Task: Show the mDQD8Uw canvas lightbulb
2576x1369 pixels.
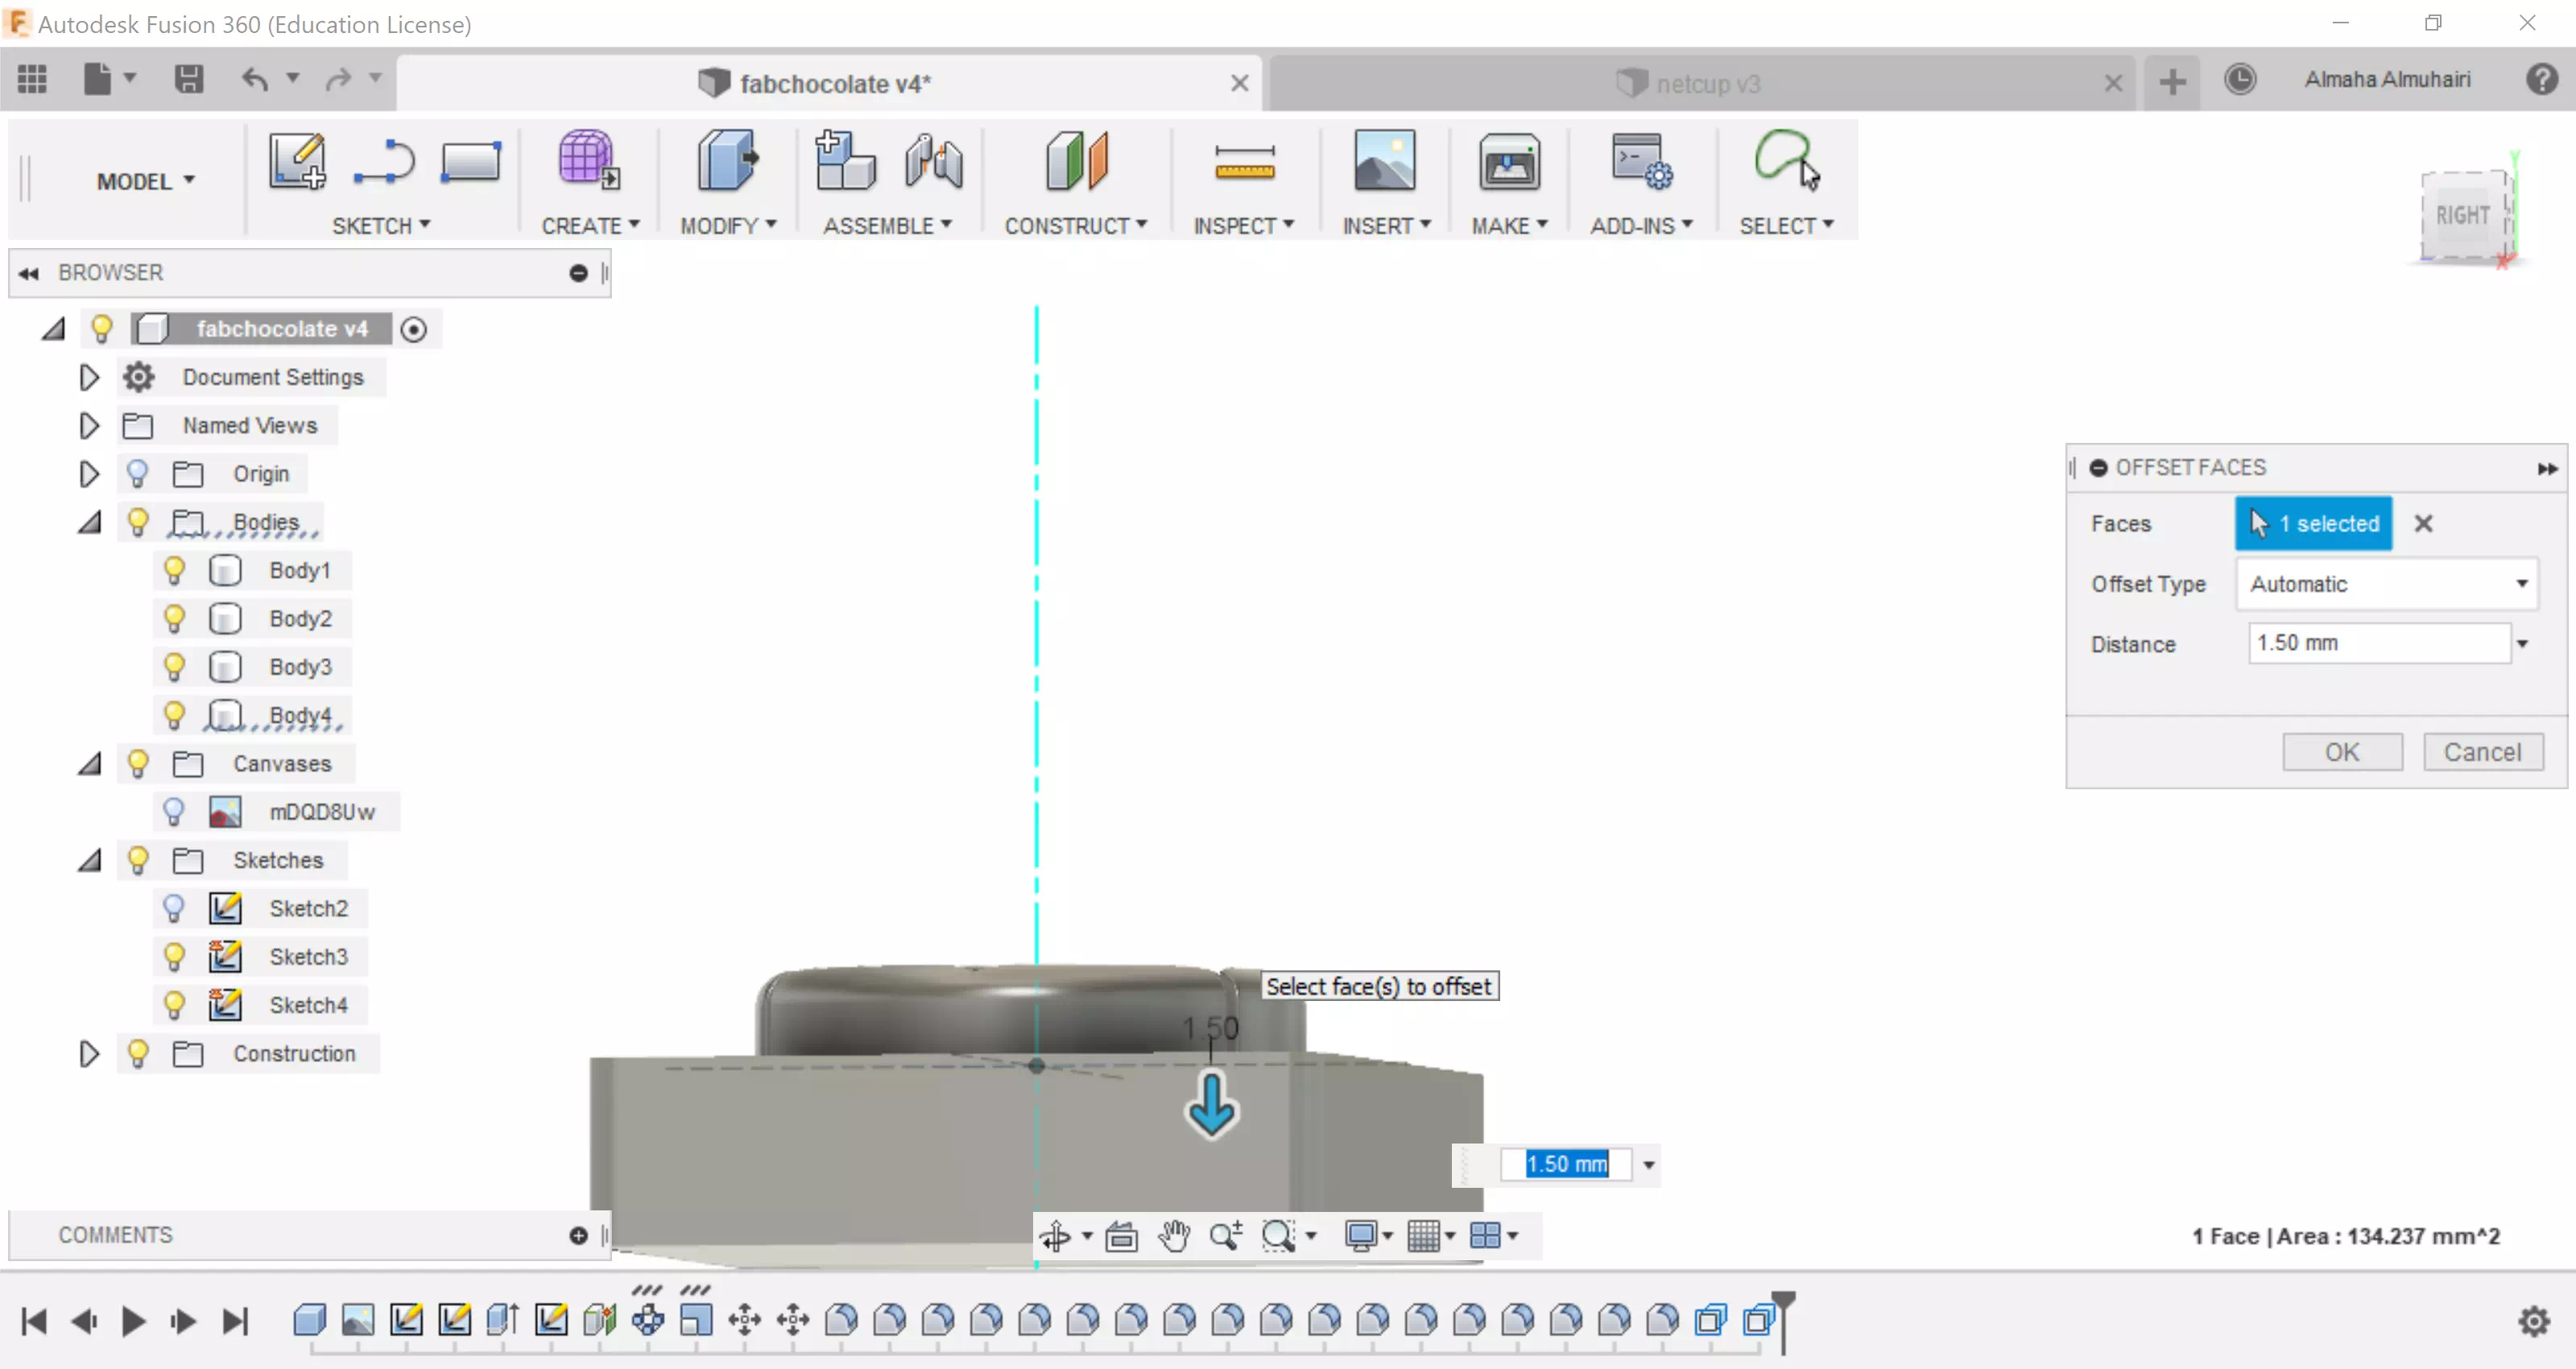Action: click(x=174, y=812)
